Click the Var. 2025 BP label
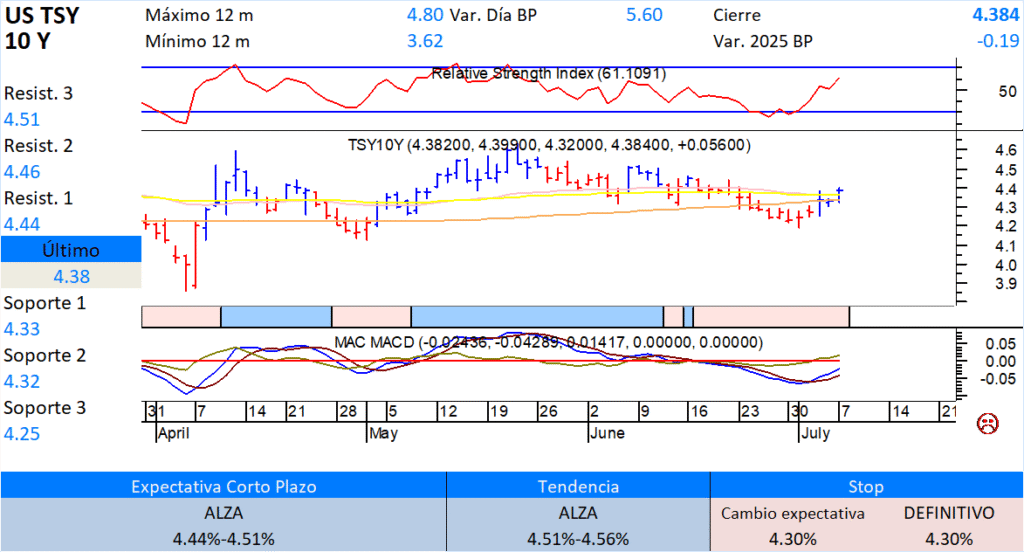Screen dimensions: 1024x552 pos(763,41)
